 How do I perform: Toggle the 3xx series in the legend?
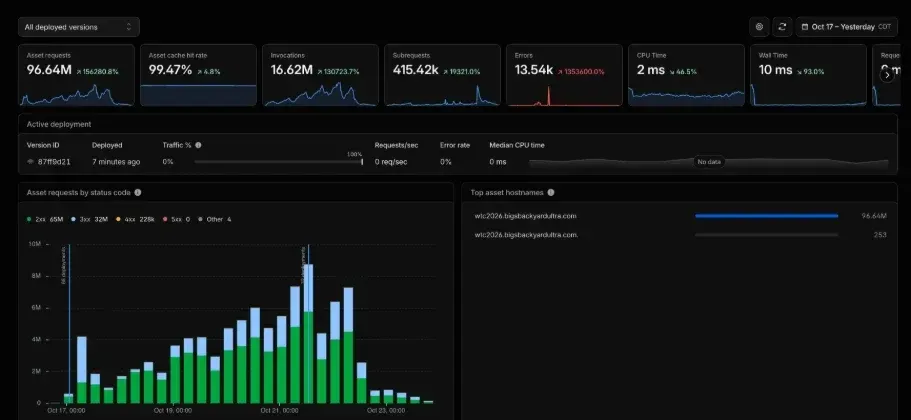tap(88, 220)
